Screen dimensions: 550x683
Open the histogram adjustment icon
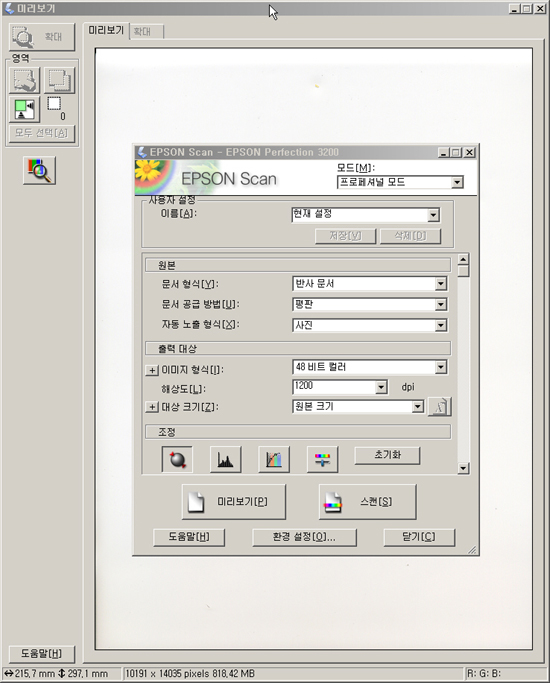click(225, 459)
